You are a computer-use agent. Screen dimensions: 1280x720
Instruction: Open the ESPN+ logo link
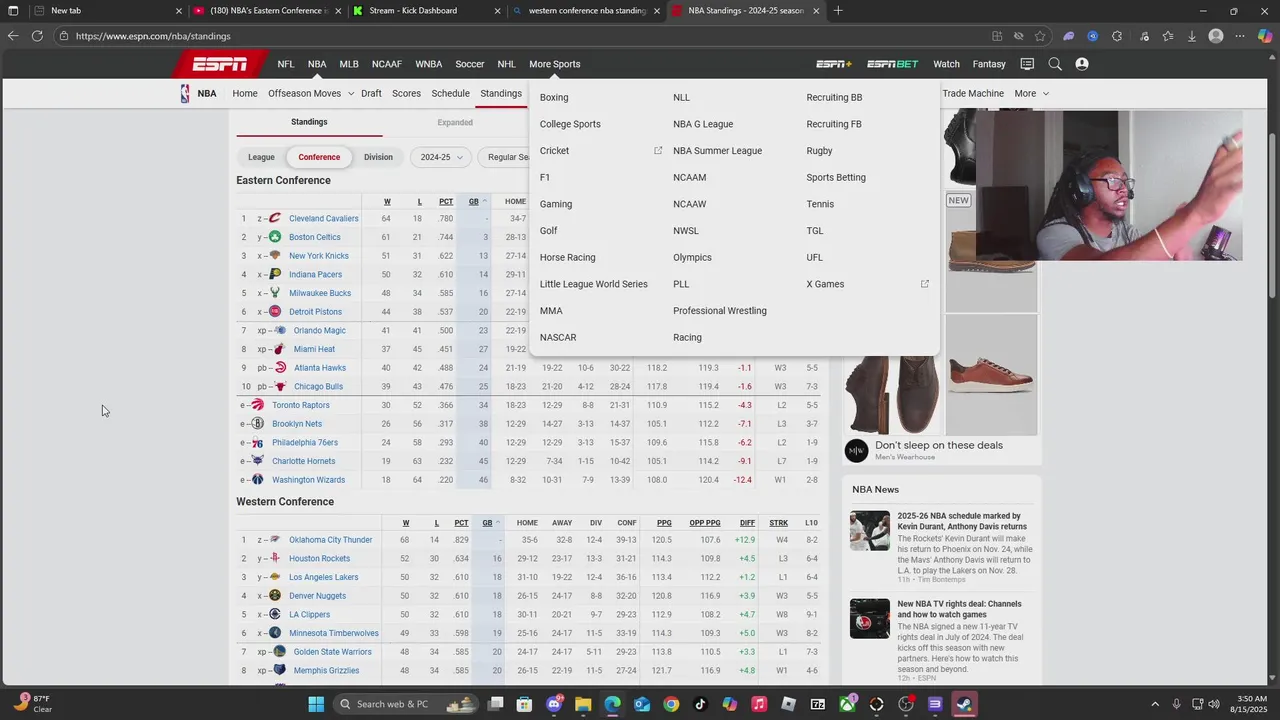(834, 64)
